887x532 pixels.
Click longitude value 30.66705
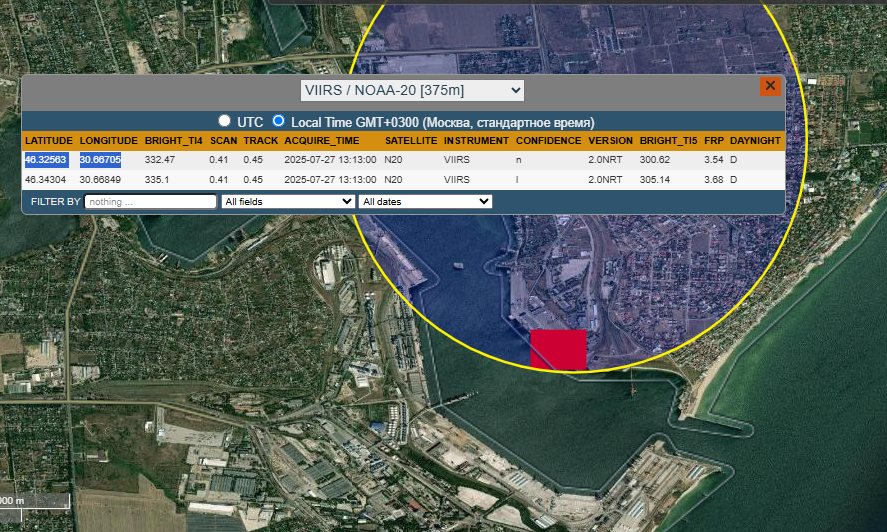pos(100,160)
